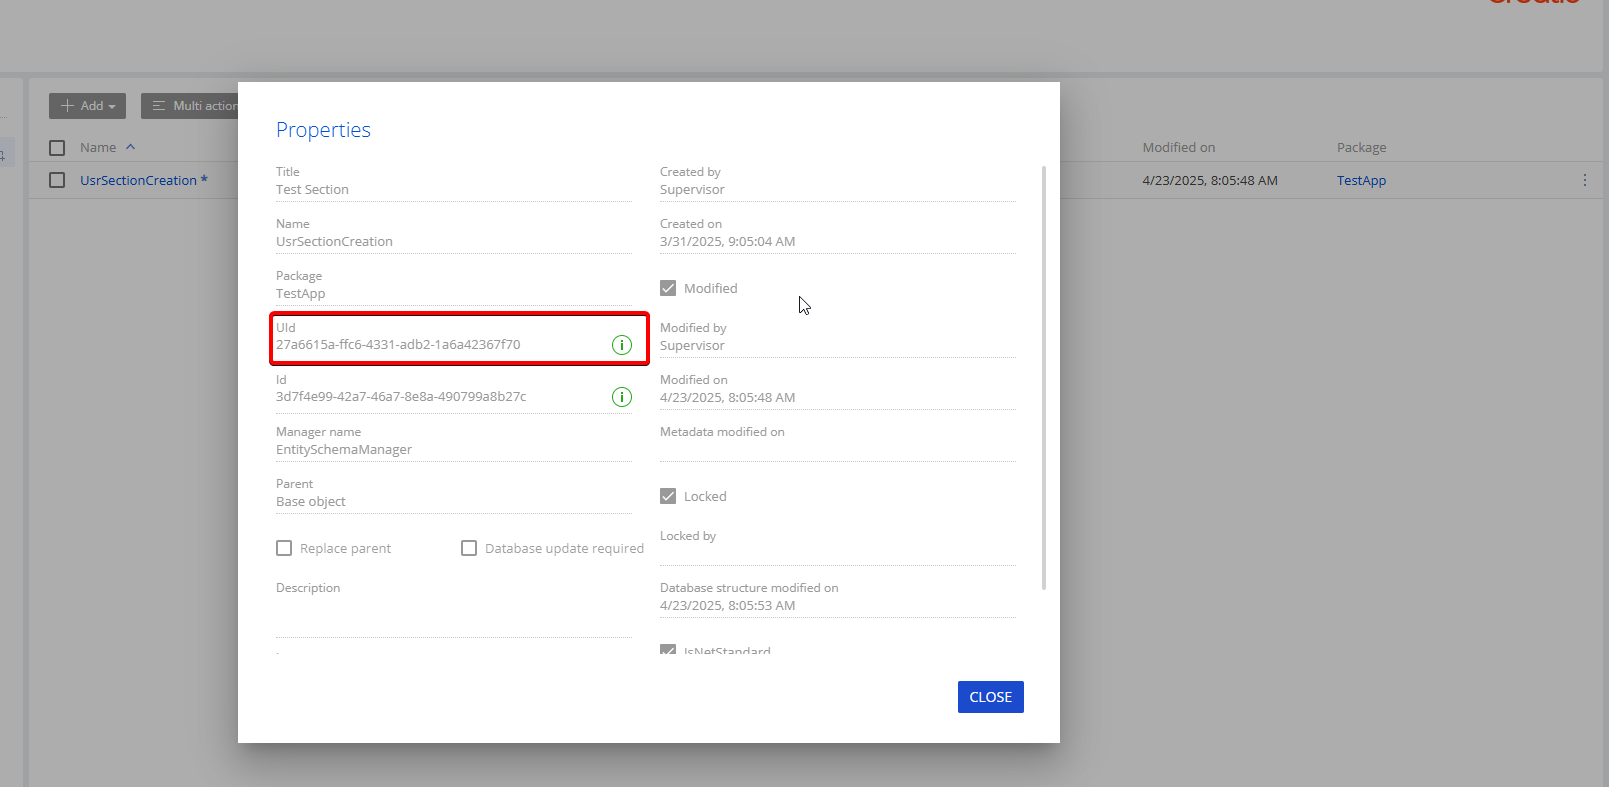
Task: Open the three-dot menu for UsrSectionCreation row
Action: click(x=1585, y=180)
